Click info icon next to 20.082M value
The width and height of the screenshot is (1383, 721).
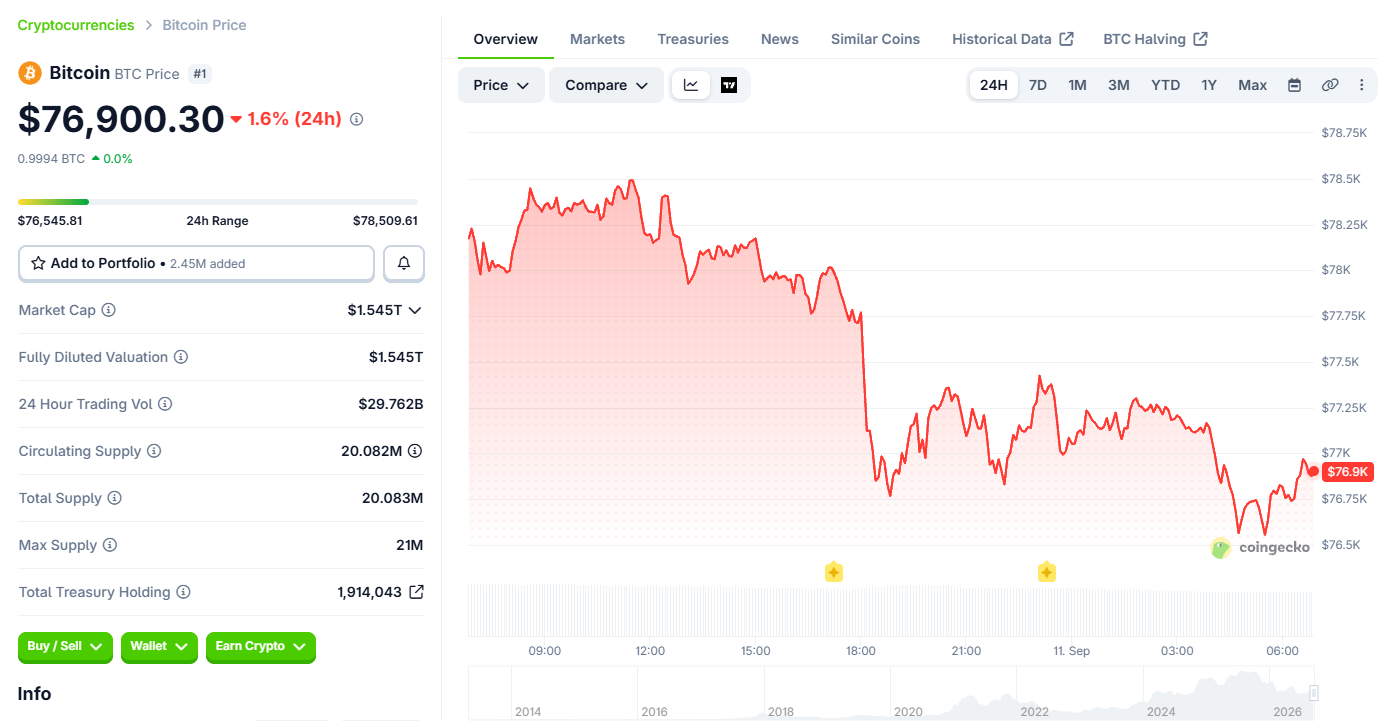coord(415,451)
